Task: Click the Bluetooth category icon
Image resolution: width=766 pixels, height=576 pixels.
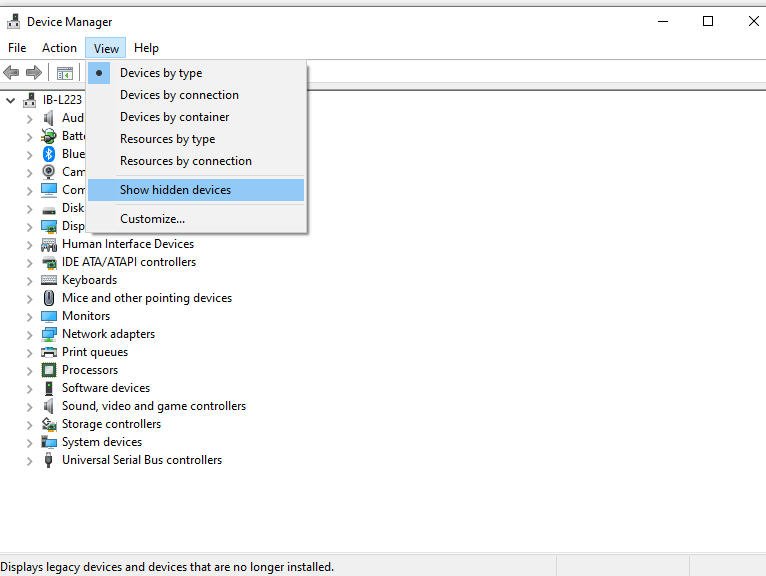Action: click(49, 154)
